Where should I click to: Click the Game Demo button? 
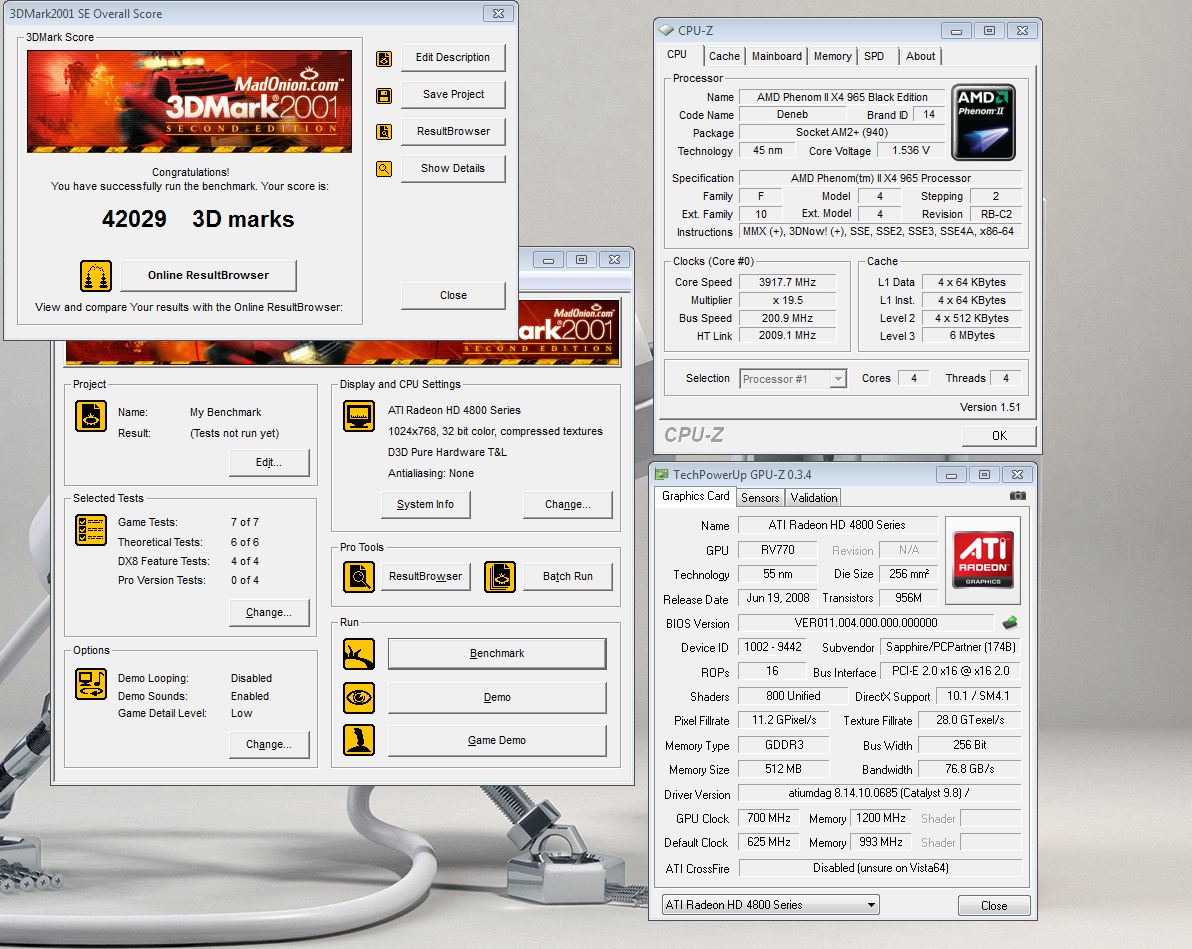496,741
